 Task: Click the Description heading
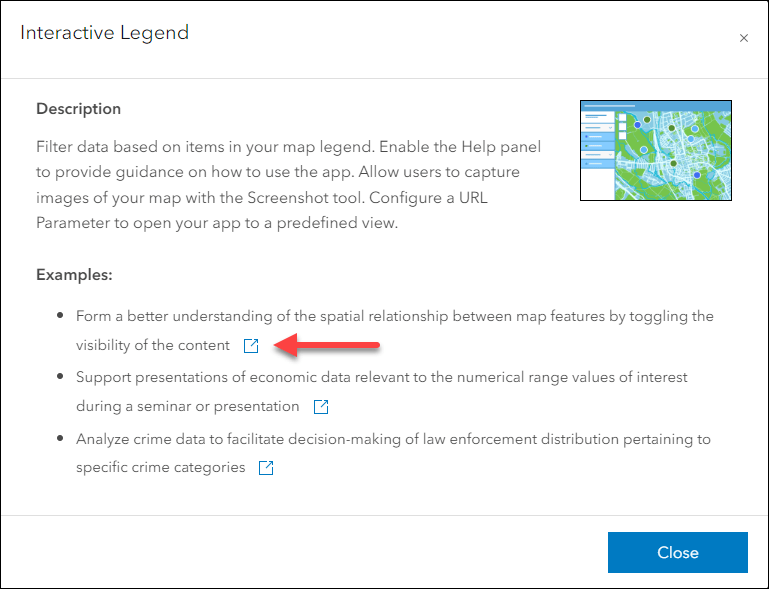[x=78, y=108]
